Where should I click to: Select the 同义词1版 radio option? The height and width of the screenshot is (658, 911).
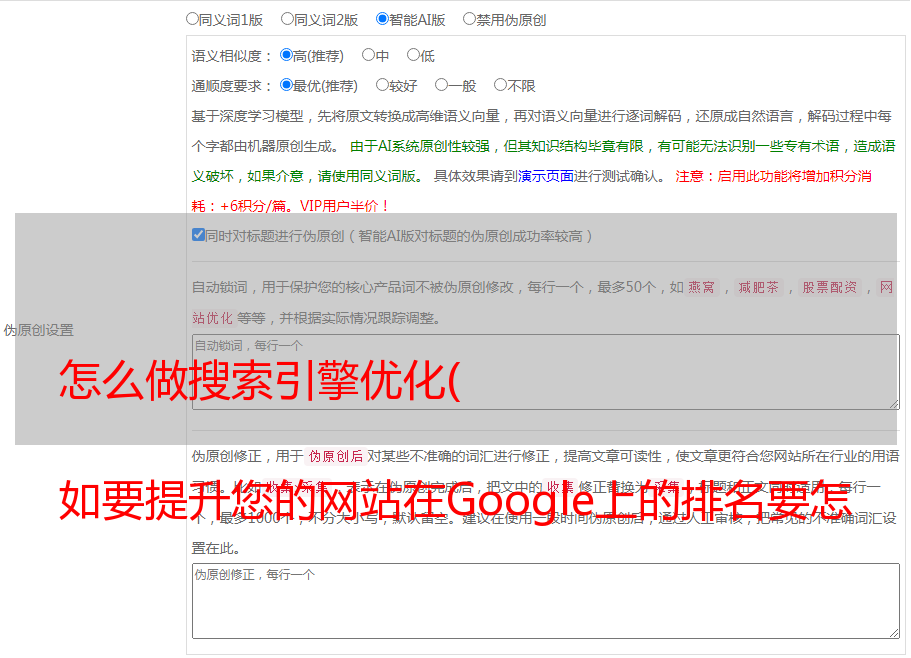pyautogui.click(x=193, y=19)
